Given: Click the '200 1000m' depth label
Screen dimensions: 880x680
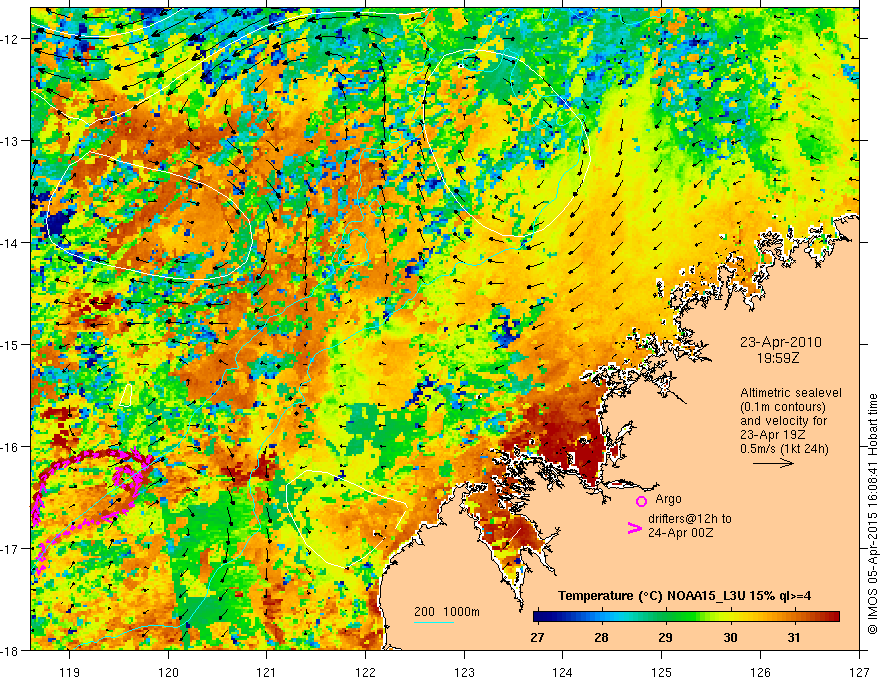Looking at the screenshot, I should click(447, 612).
